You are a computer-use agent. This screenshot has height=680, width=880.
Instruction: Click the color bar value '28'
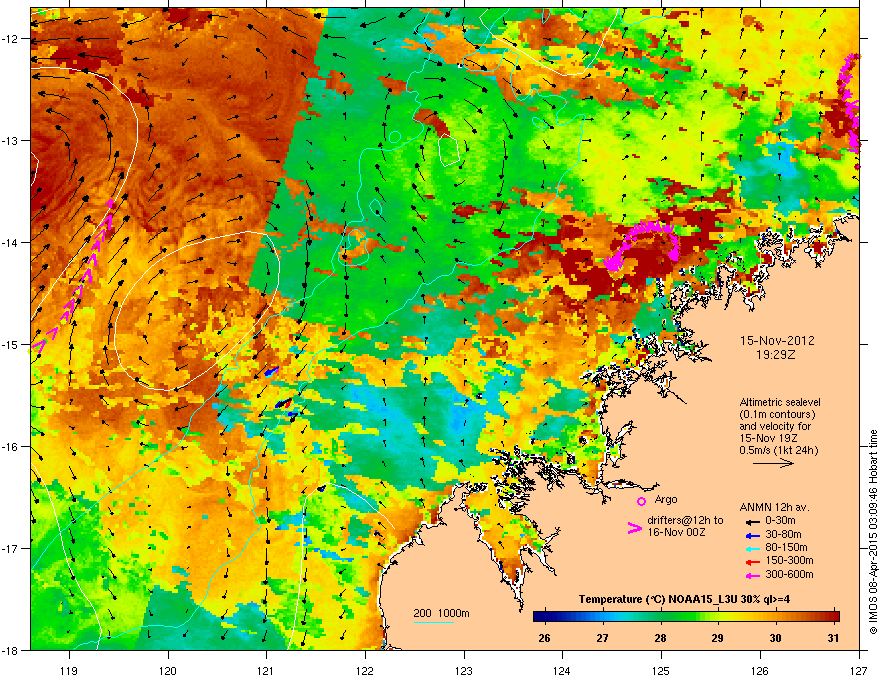tap(661, 638)
